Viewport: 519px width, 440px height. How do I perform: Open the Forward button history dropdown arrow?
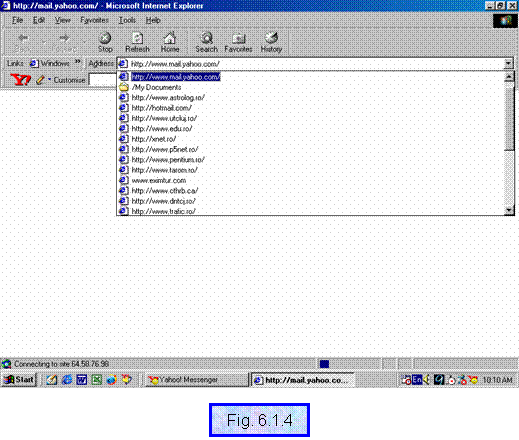pos(84,41)
